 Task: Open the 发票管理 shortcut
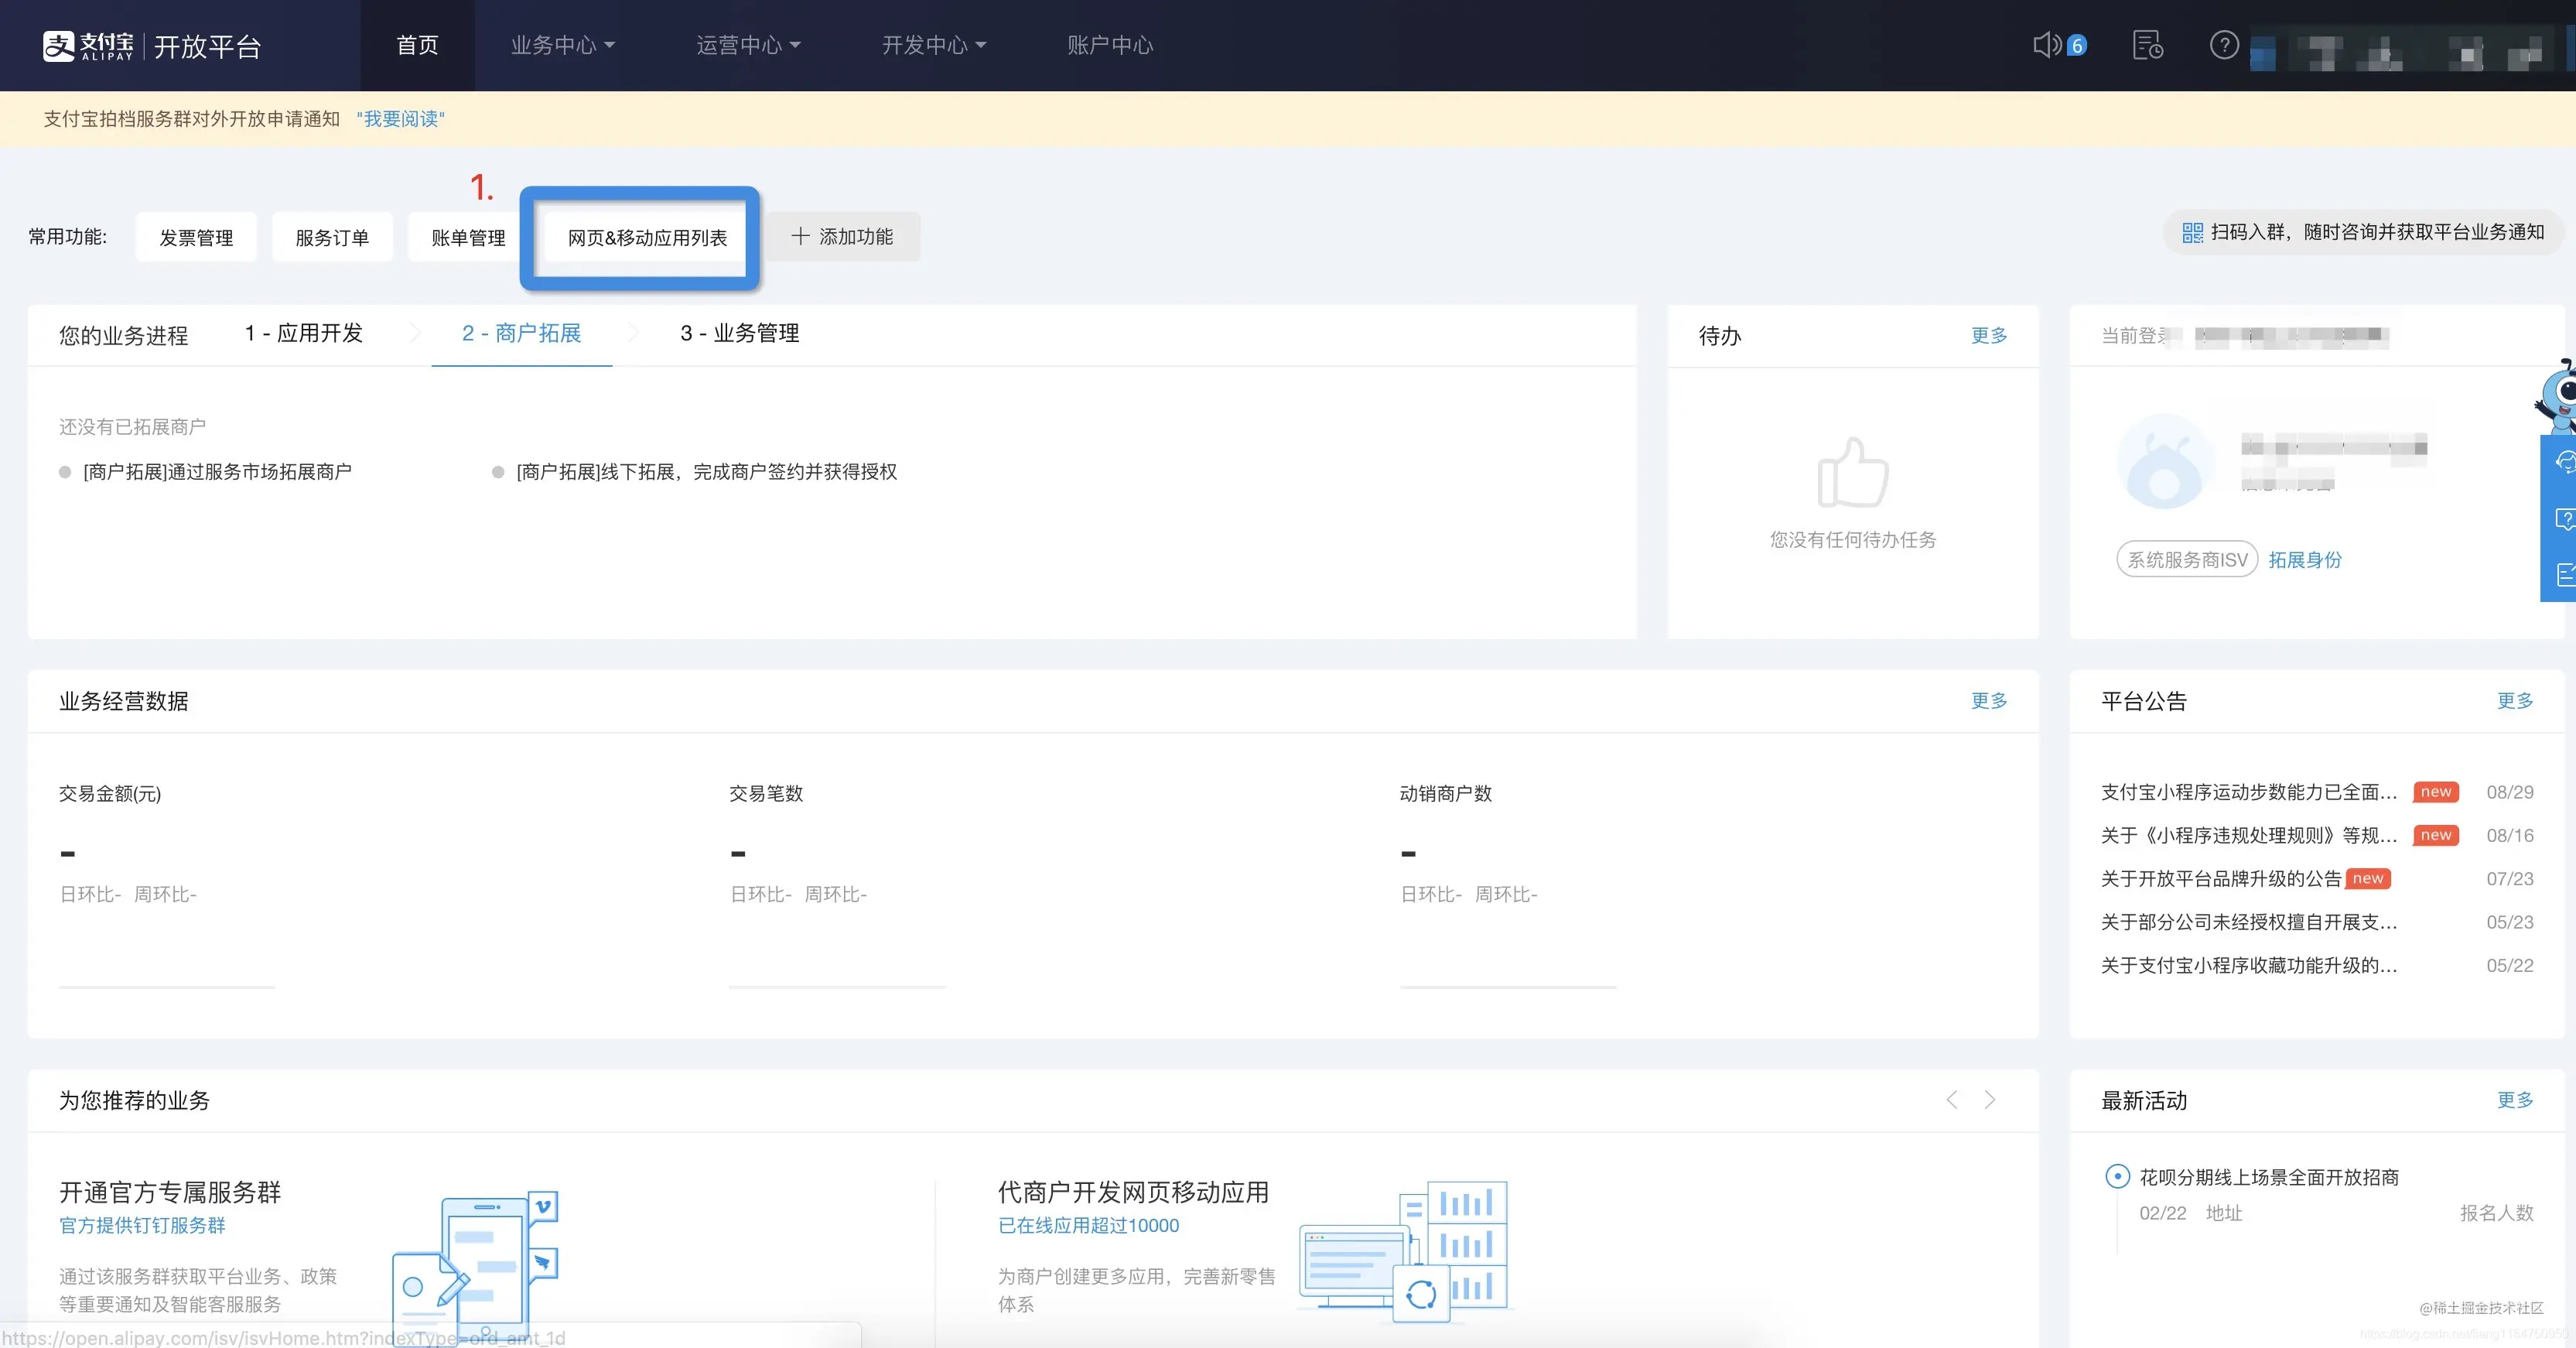tap(196, 237)
